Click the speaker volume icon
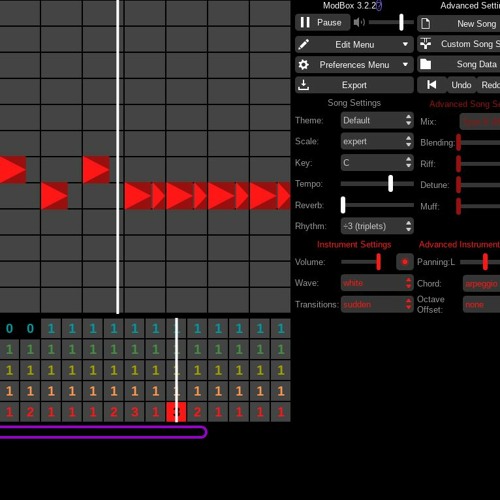Screen dimensions: 500x500 (x=359, y=22)
